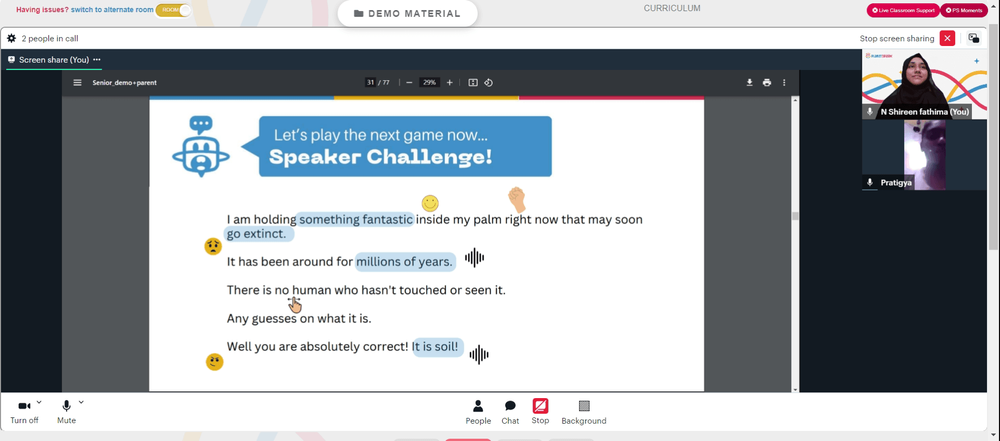Click the fit to page icon
Screen dimensions: 1000x441
coord(473,82)
